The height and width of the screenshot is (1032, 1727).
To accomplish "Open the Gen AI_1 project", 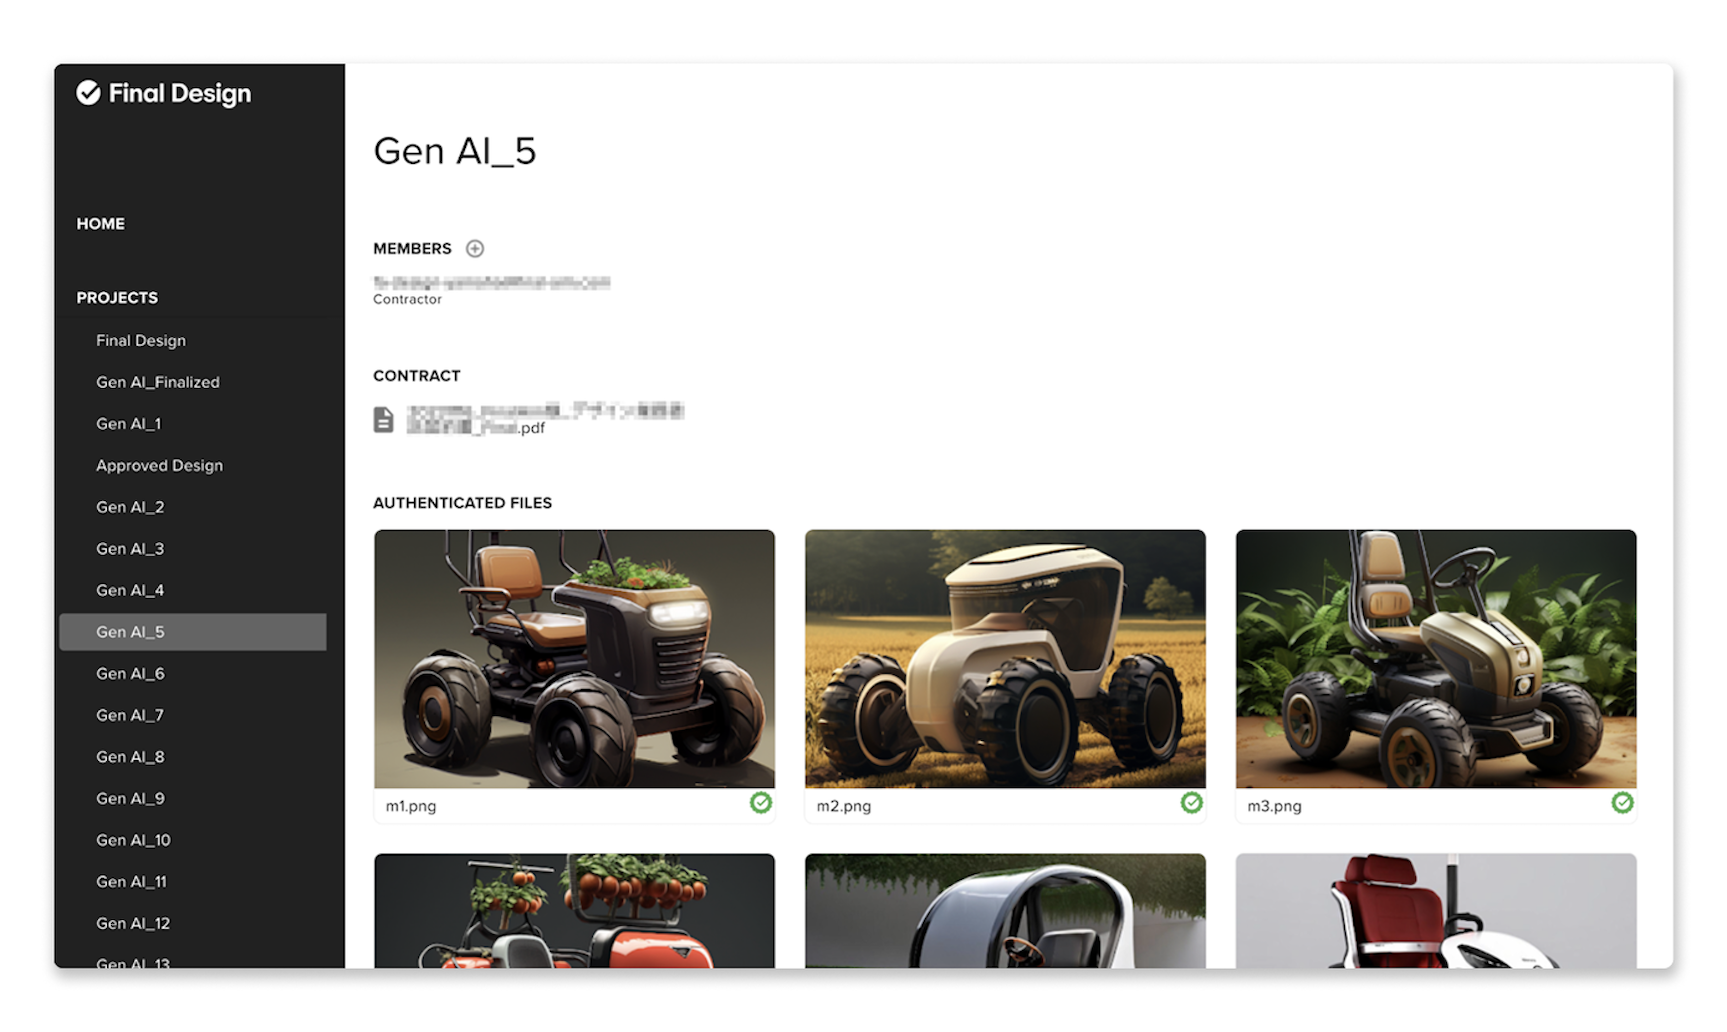I will pos(128,424).
